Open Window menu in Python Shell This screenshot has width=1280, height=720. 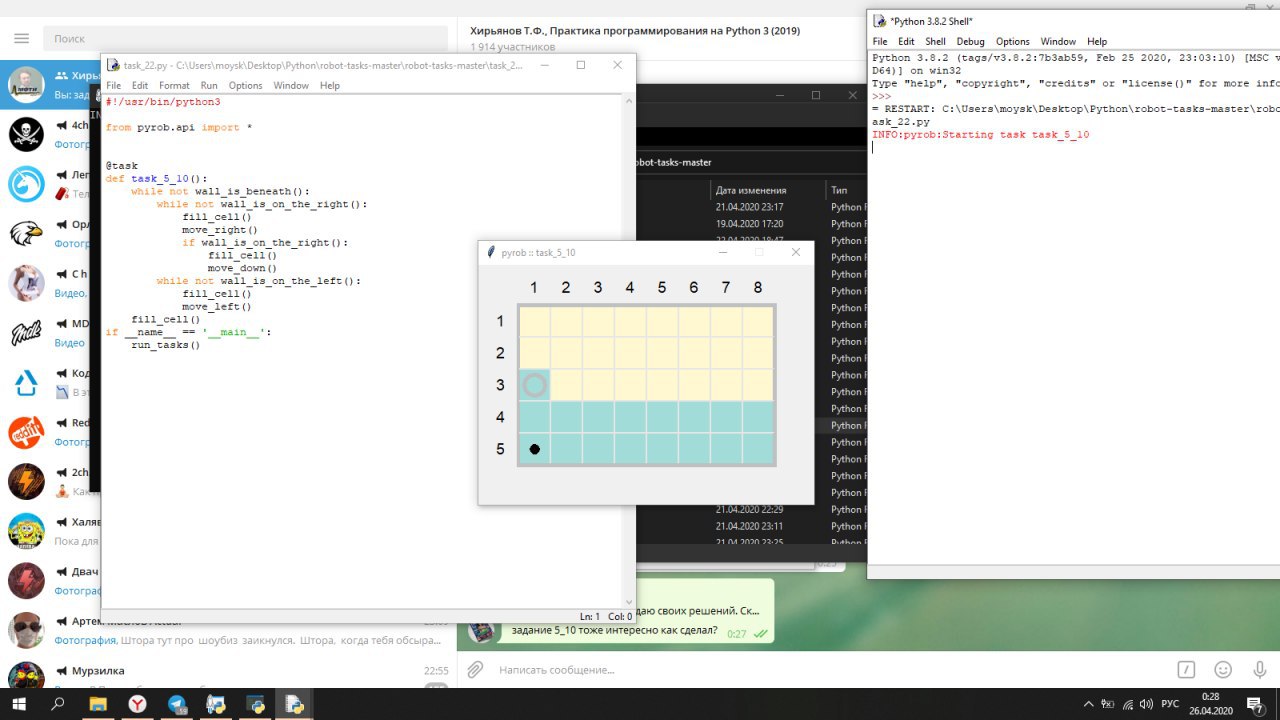pos(1058,42)
